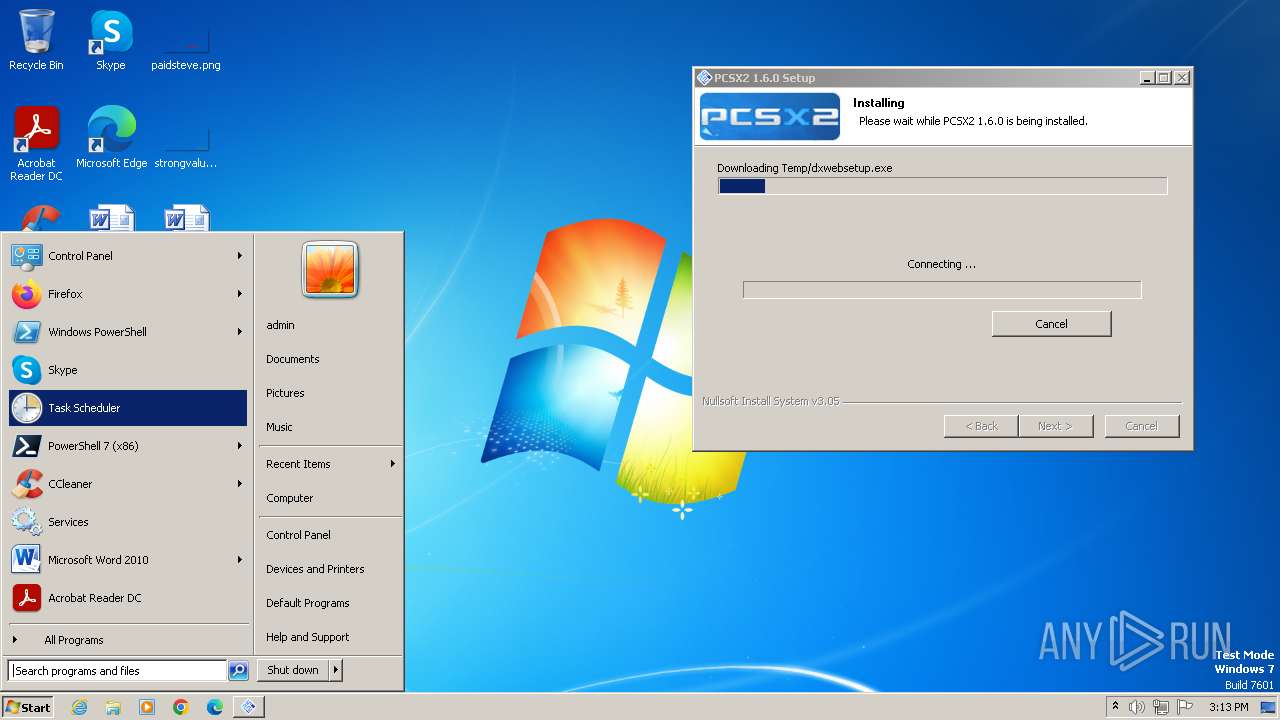Launch Chrome from the taskbar

click(181, 707)
